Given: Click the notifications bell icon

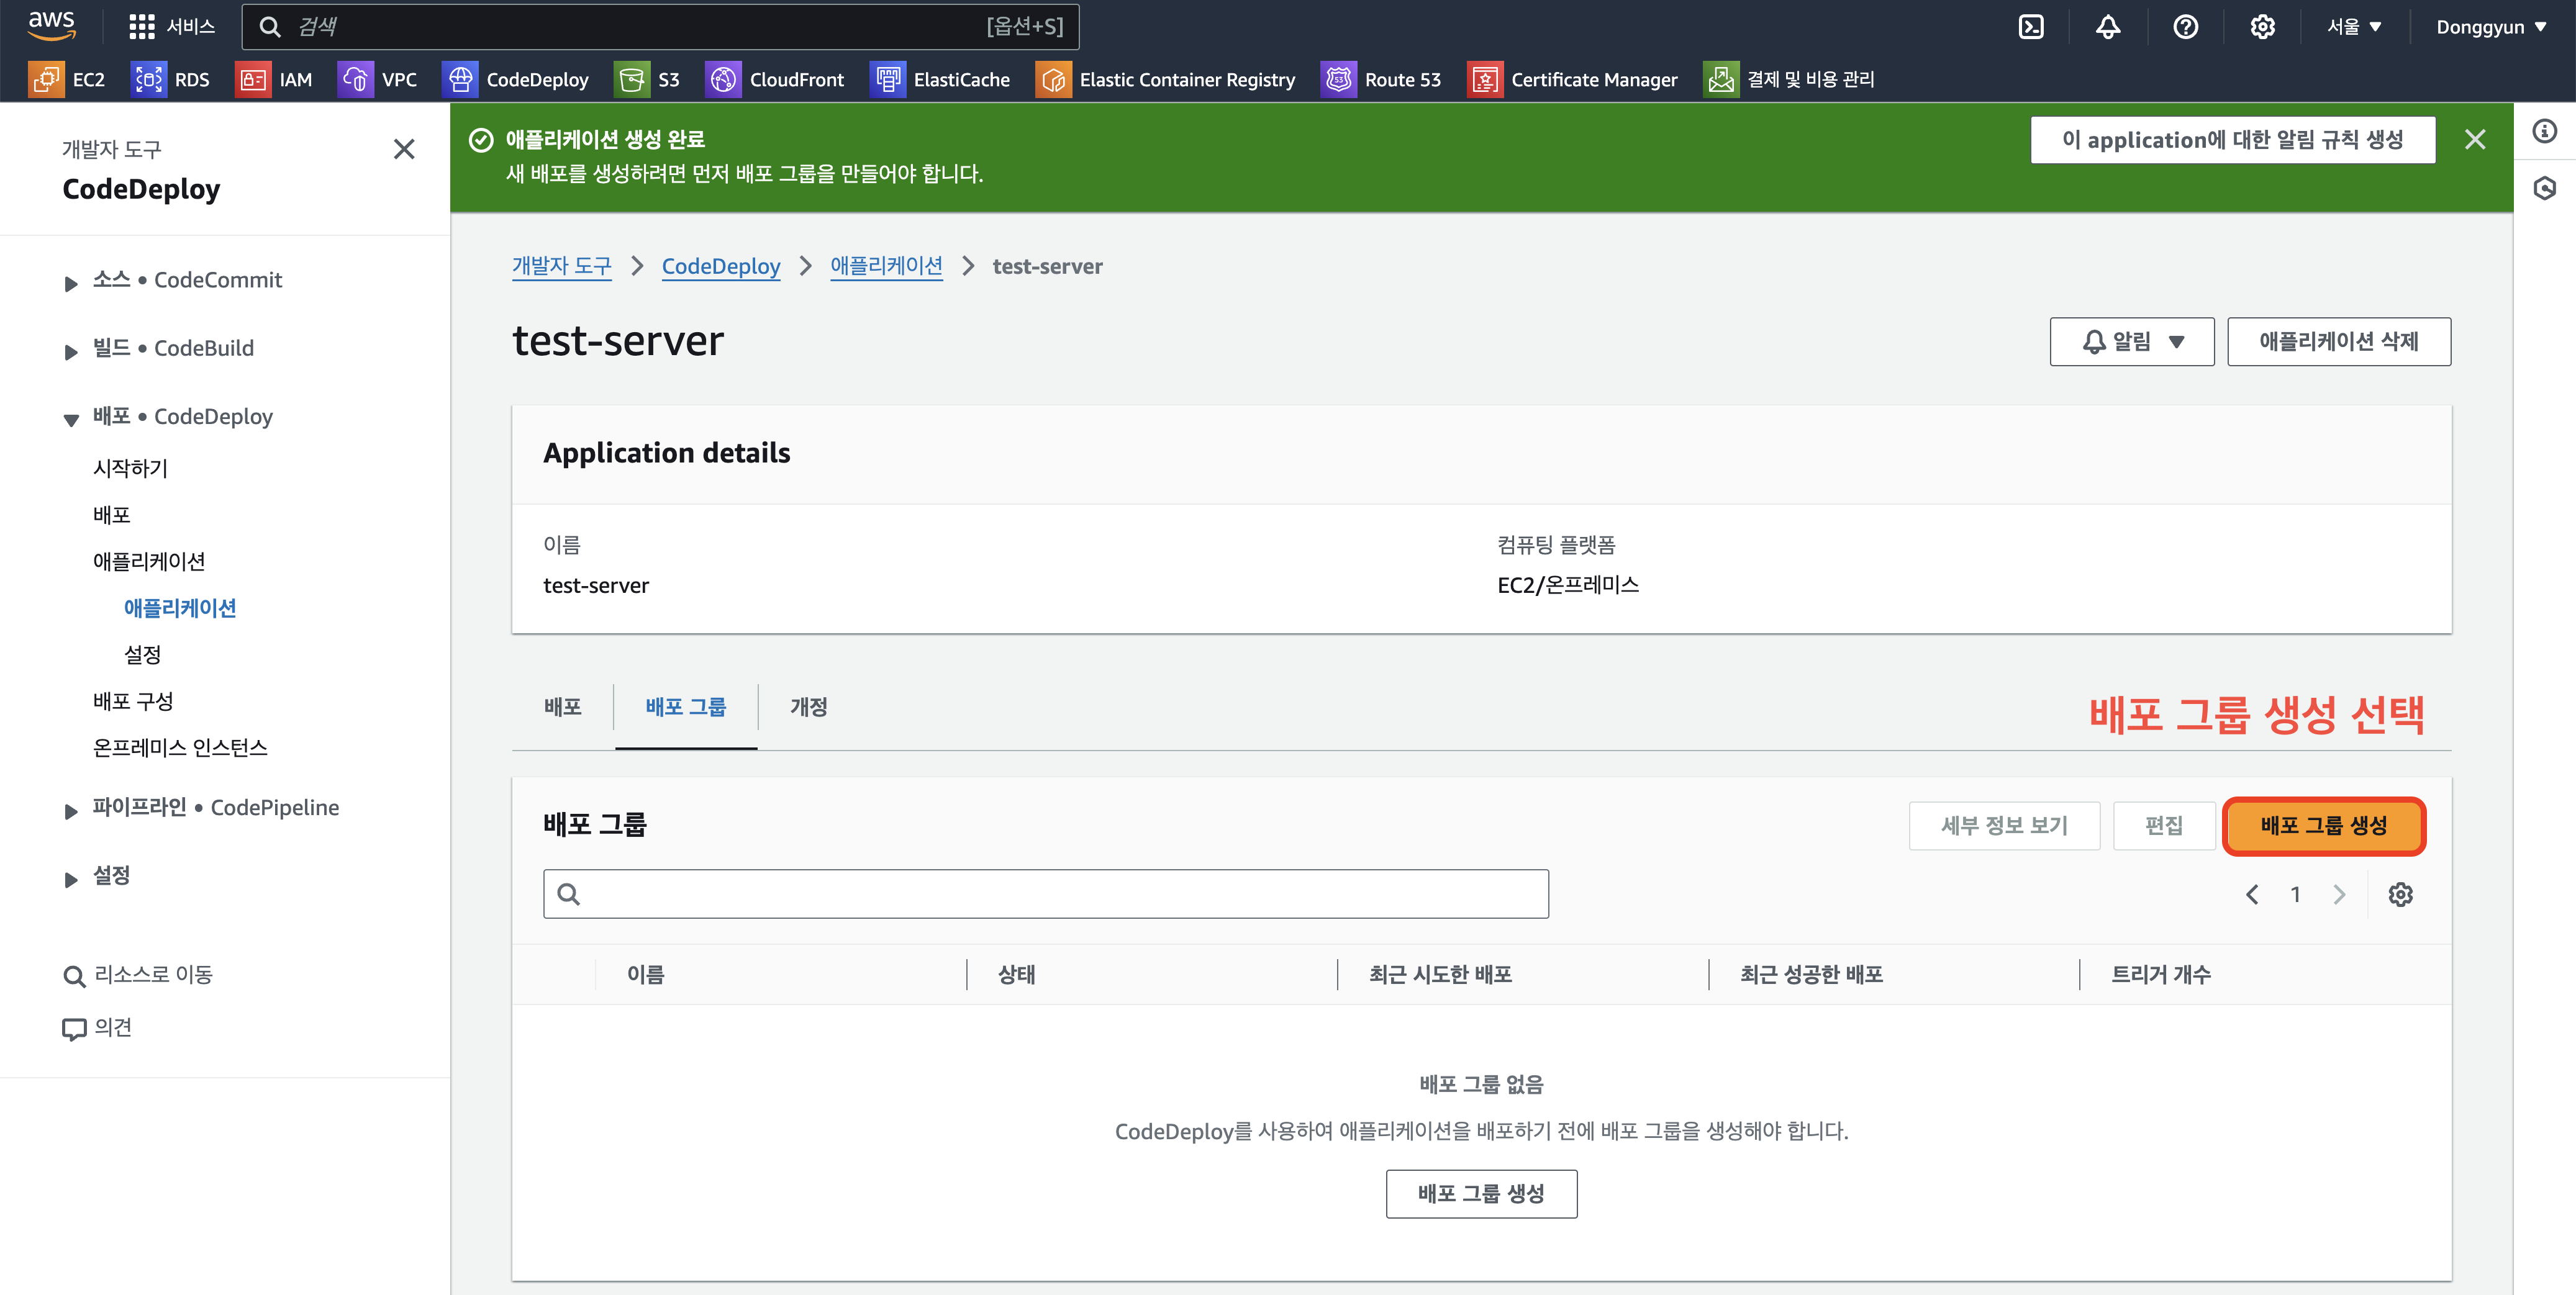Looking at the screenshot, I should point(2108,27).
